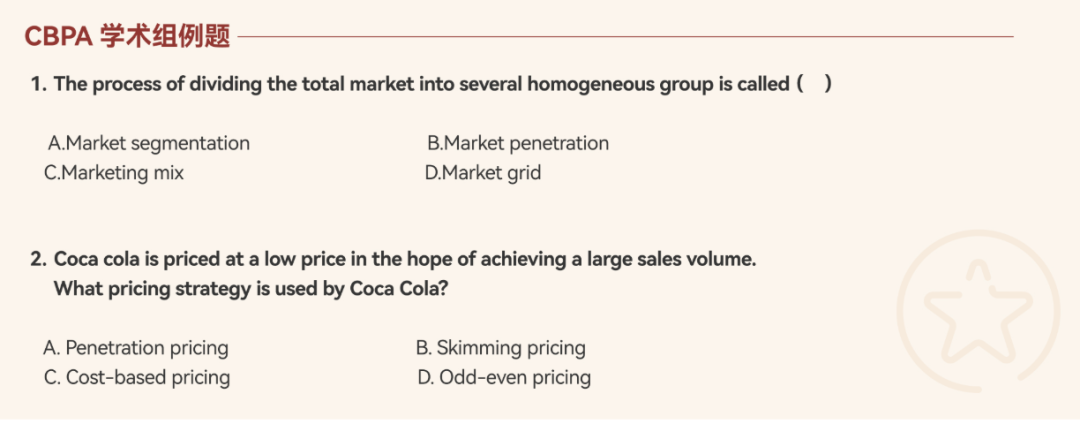
Task: Pick option C. Cost-based pricing
Action: point(137,378)
